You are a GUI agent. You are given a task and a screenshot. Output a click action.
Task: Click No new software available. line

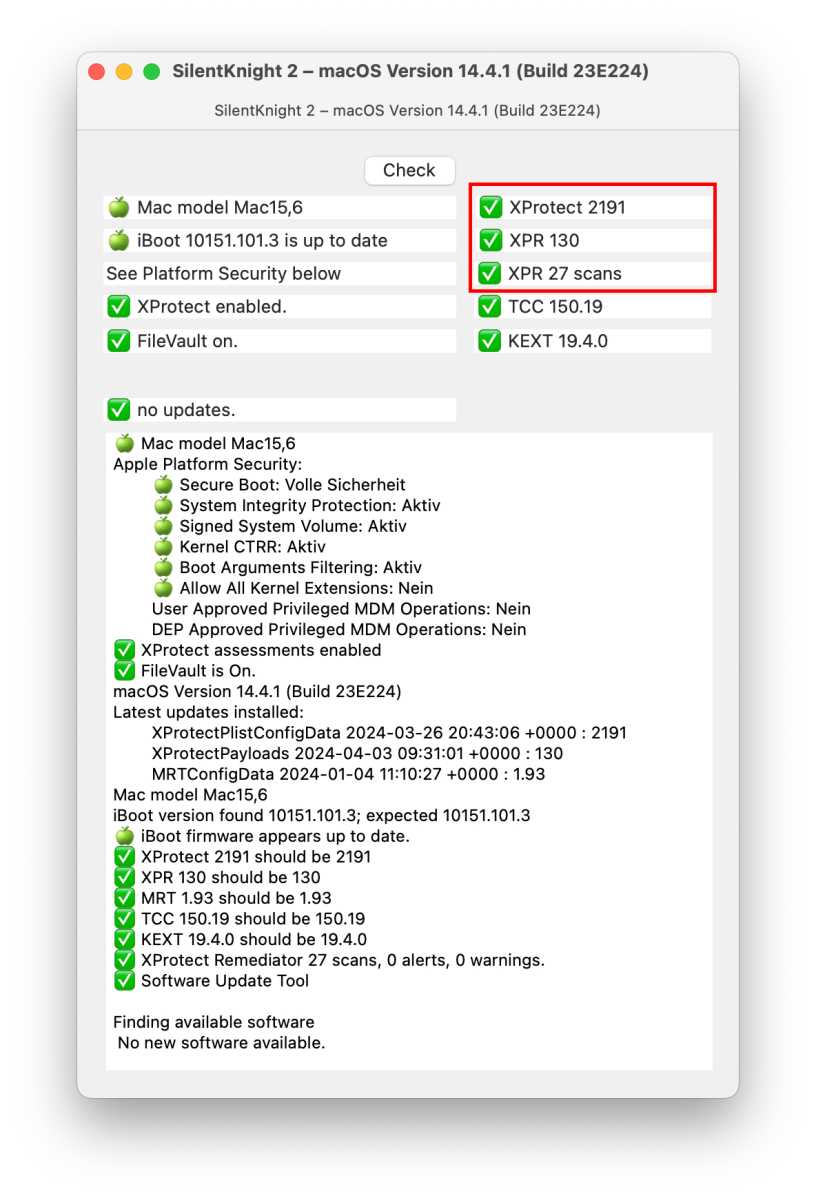221,1043
